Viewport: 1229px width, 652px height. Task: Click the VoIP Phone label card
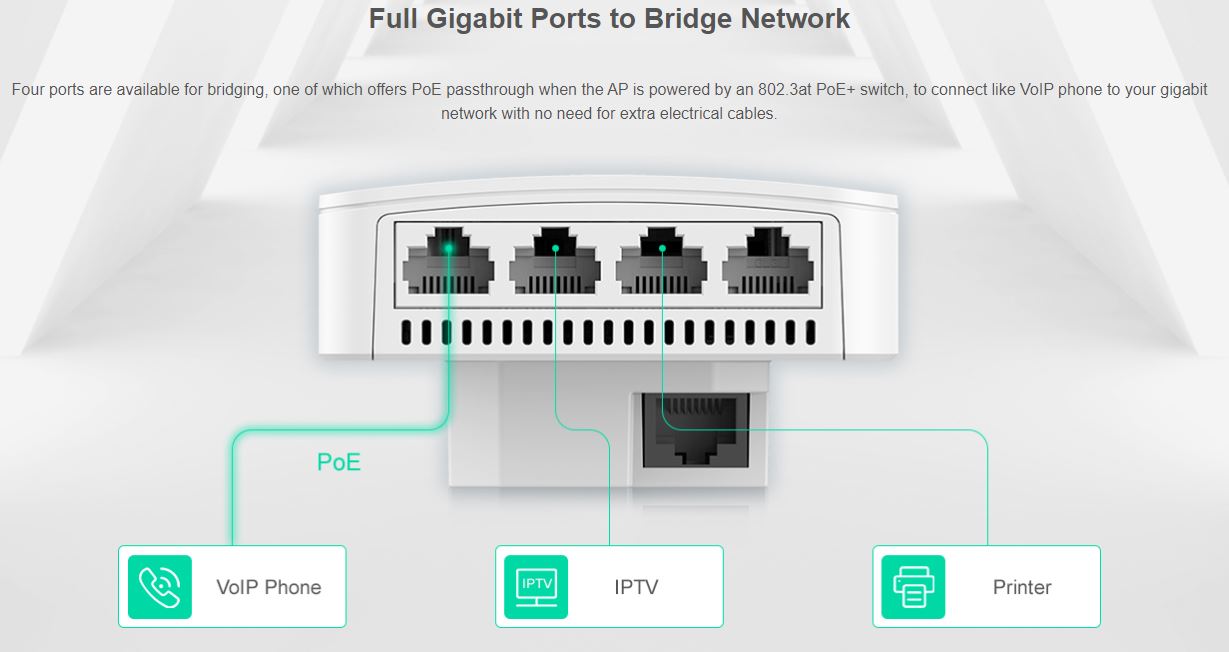pos(232,587)
